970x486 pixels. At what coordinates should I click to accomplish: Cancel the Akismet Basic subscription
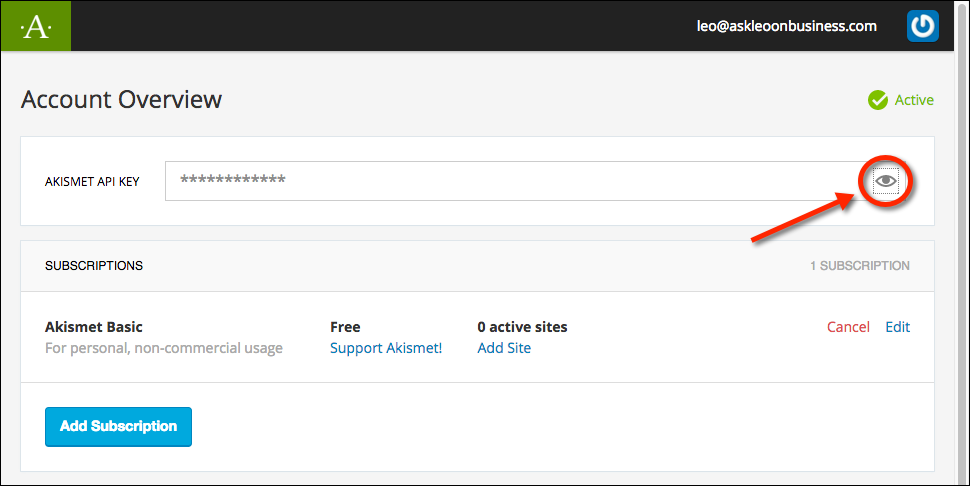(x=848, y=327)
